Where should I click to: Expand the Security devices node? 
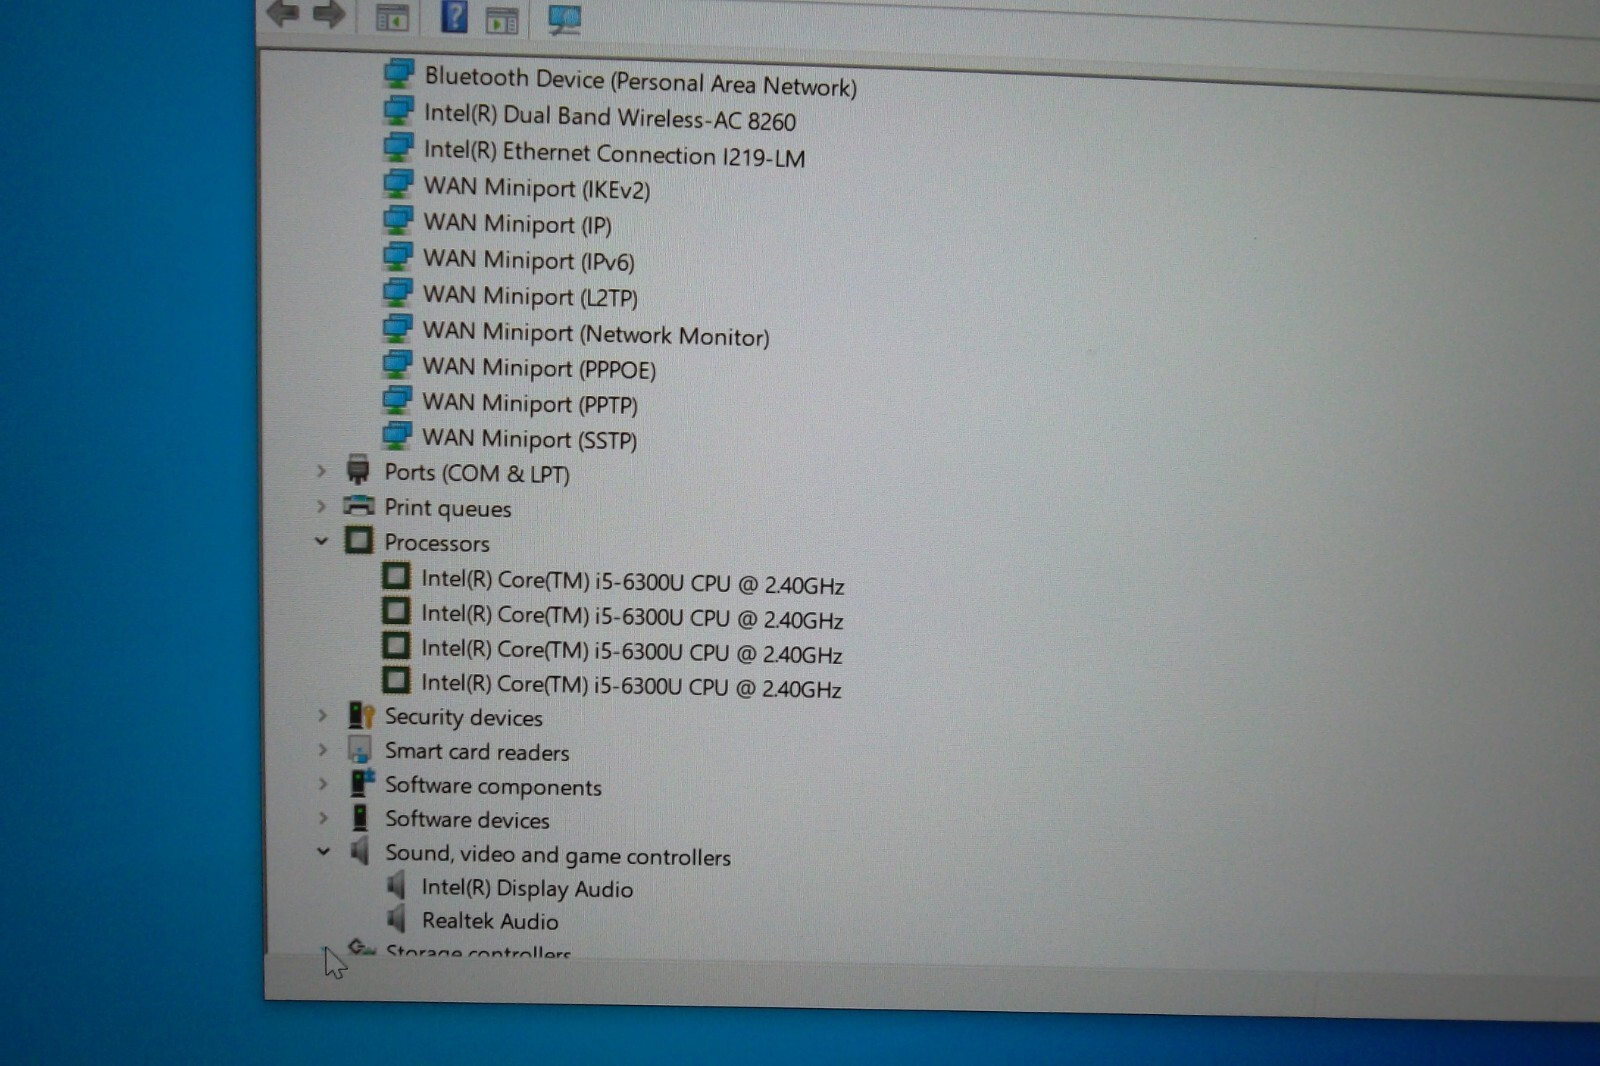(x=322, y=715)
